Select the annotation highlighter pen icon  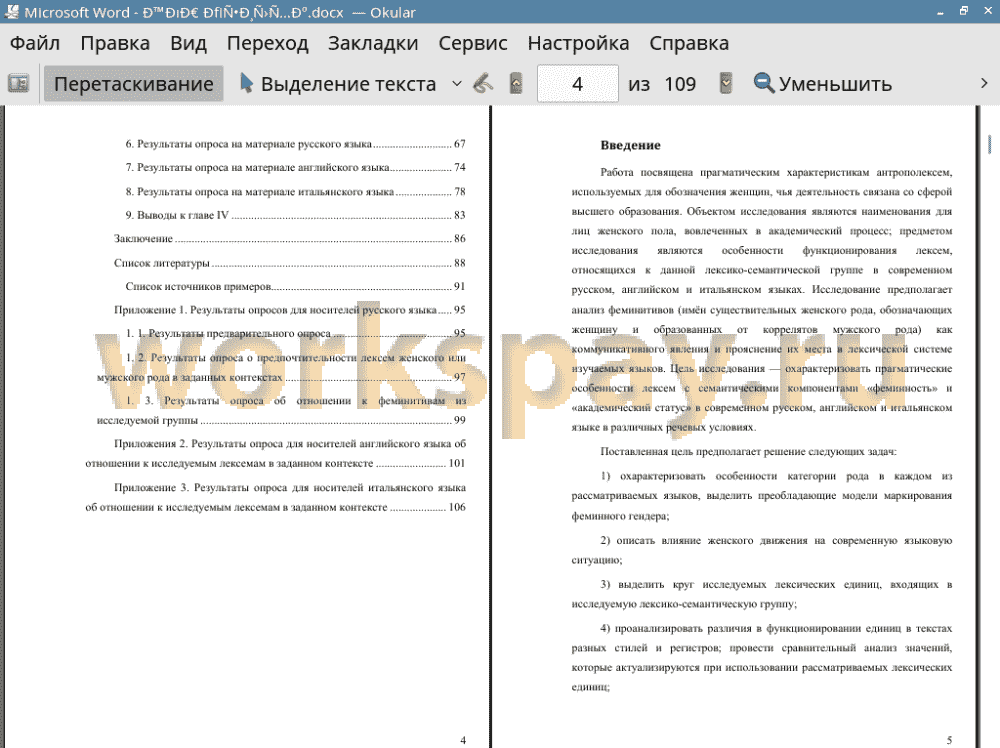[483, 84]
